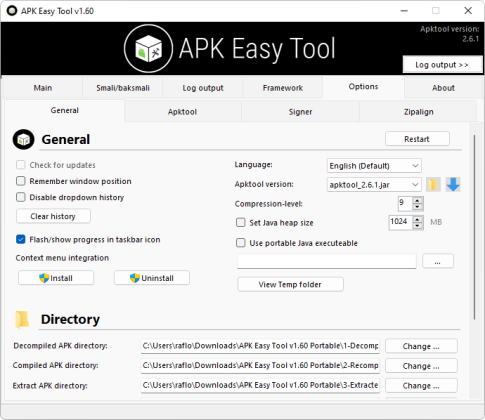Minimize the APK Easy Tool window
Image resolution: width=485 pixels, height=420 pixels.
click(x=404, y=11)
